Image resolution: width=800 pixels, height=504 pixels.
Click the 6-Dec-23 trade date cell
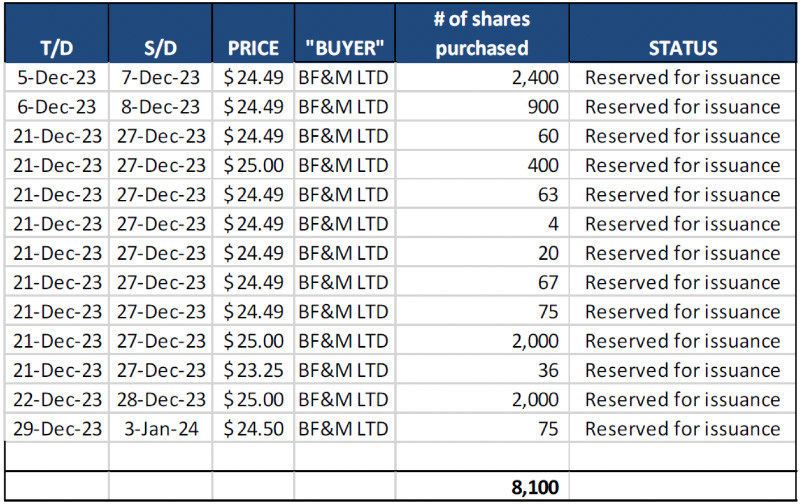point(56,106)
